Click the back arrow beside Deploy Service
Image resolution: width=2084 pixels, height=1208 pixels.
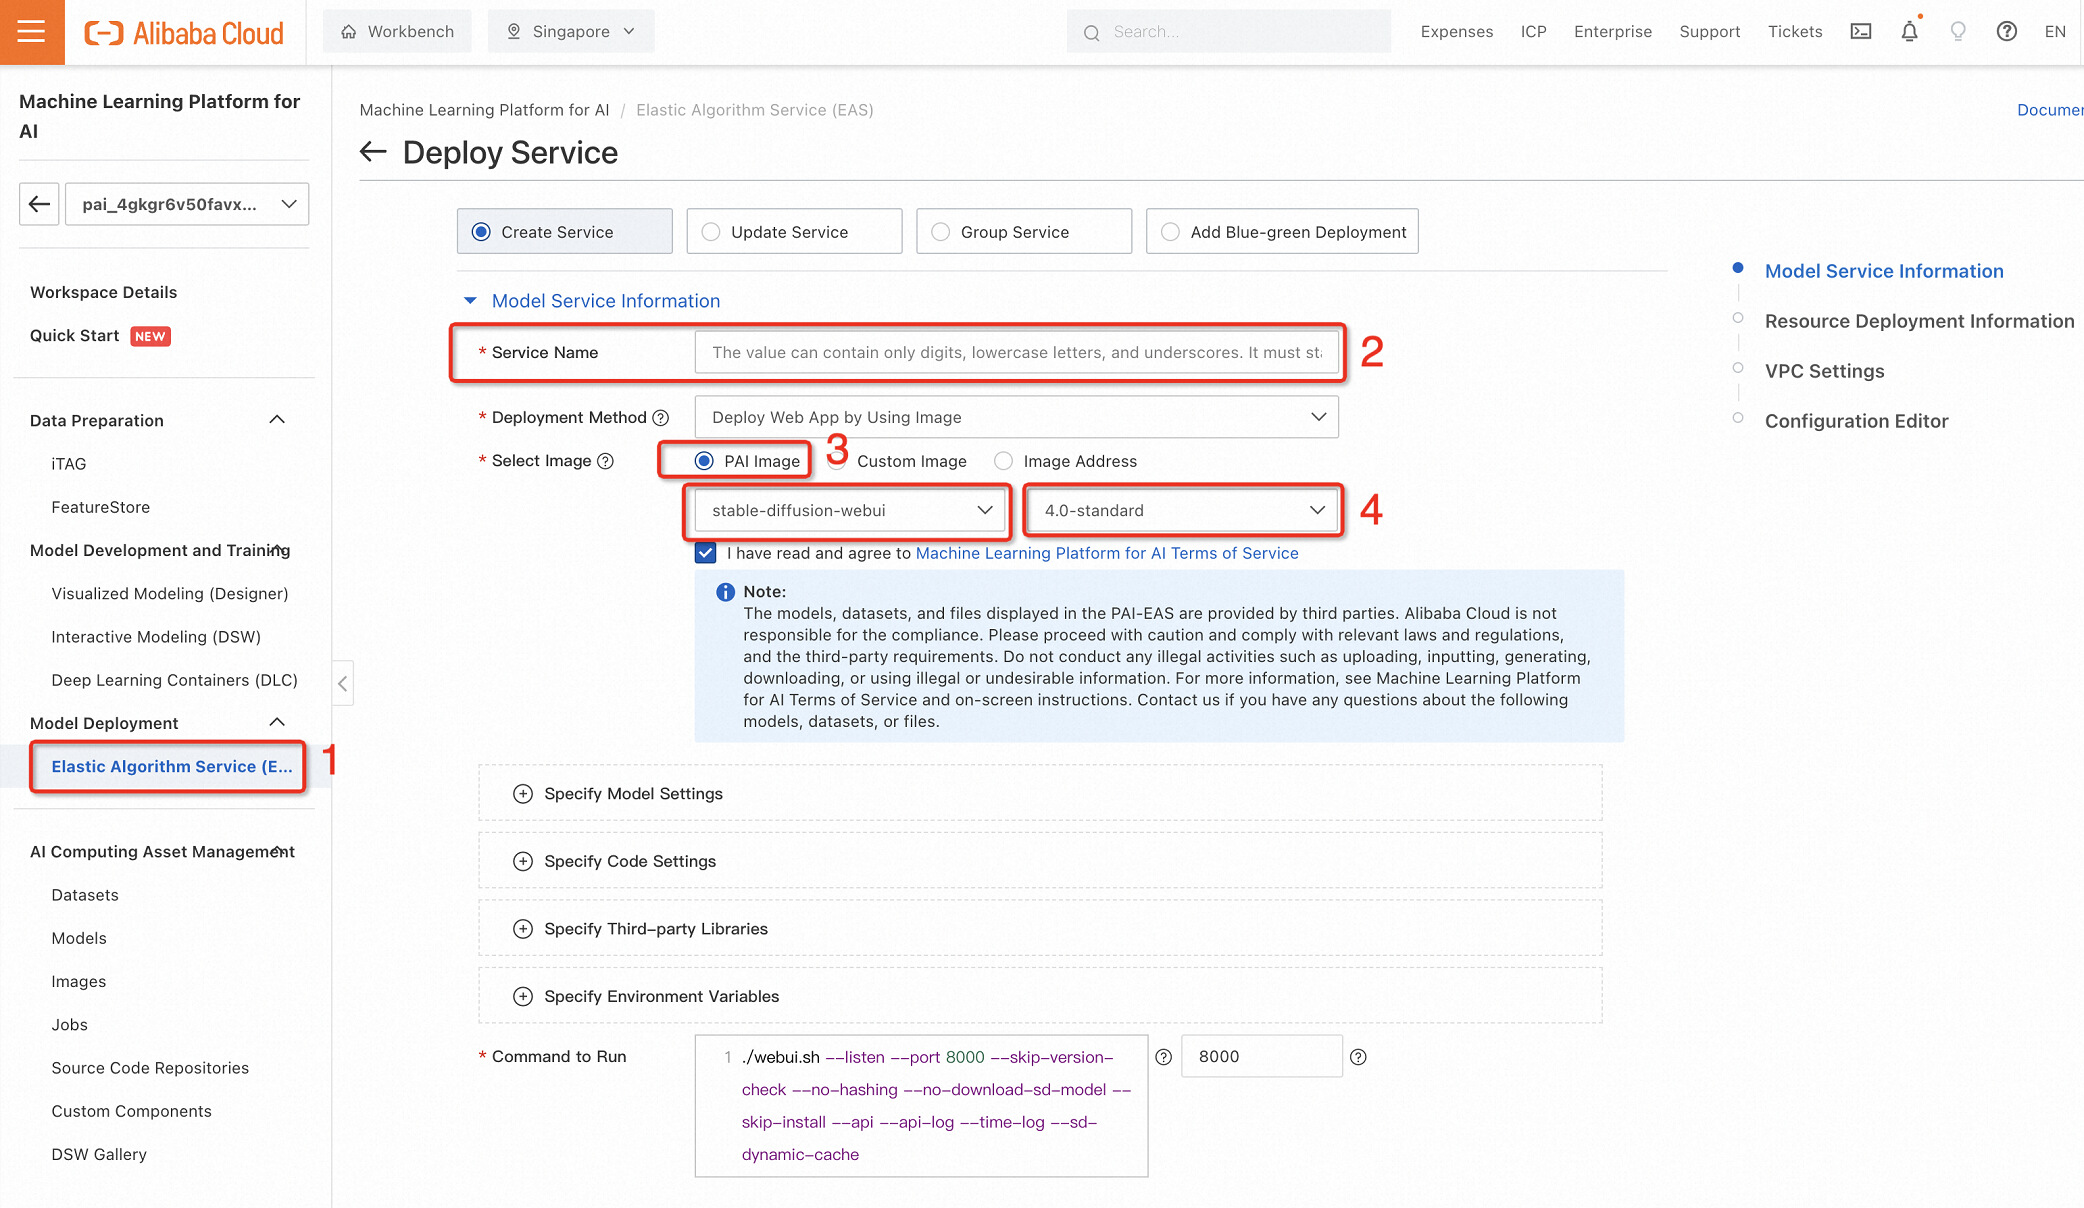tap(373, 152)
